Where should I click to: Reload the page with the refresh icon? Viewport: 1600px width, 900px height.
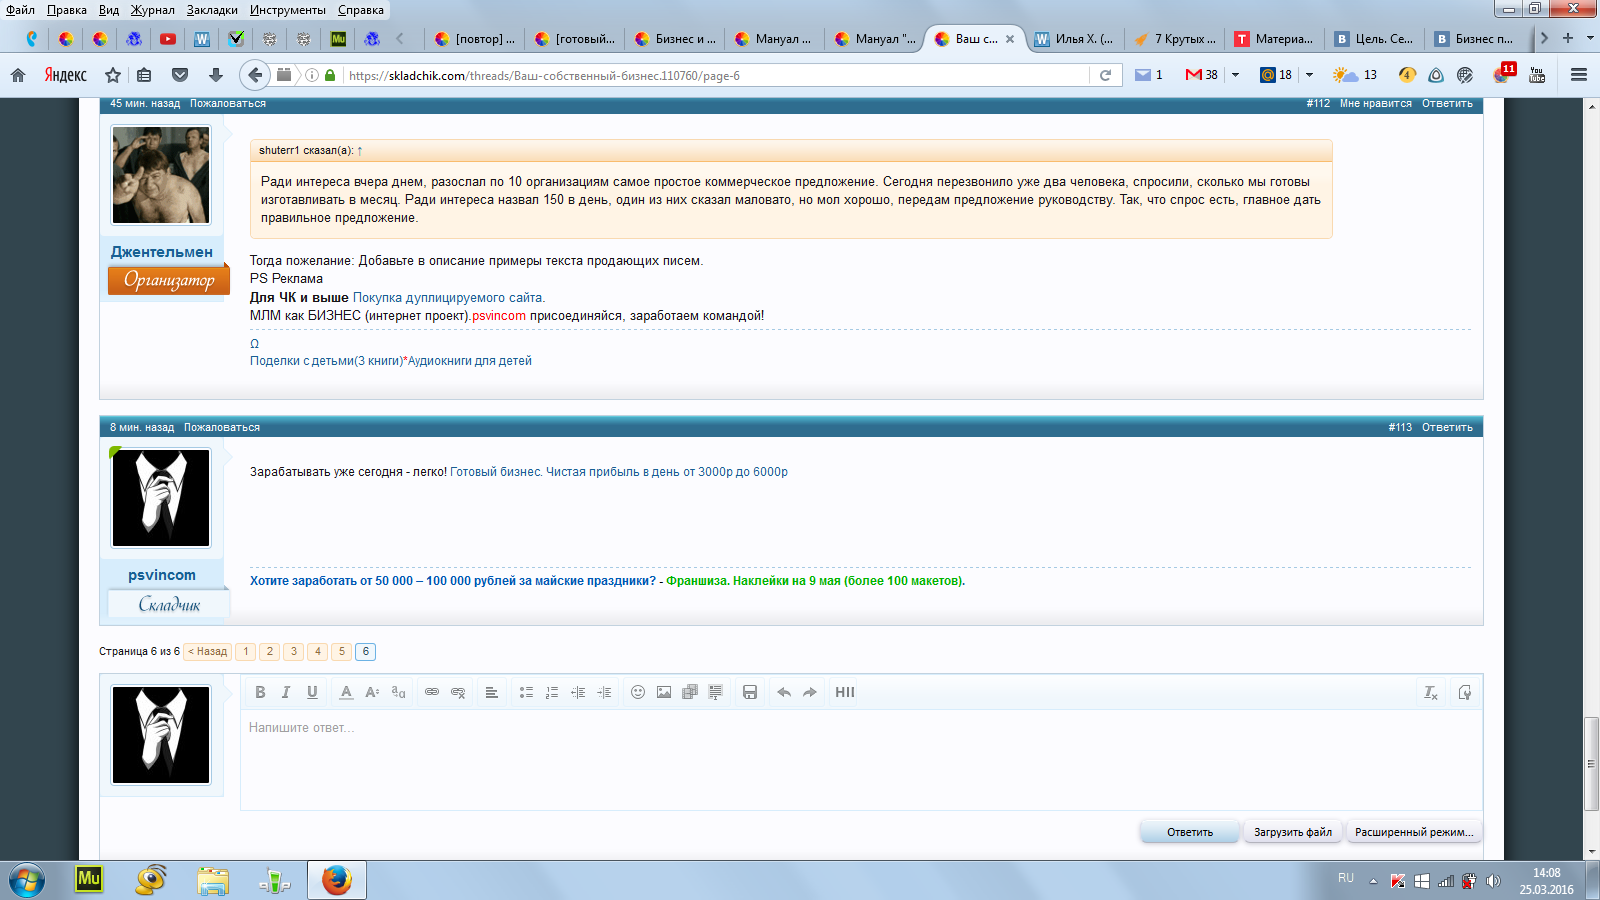tap(1105, 75)
